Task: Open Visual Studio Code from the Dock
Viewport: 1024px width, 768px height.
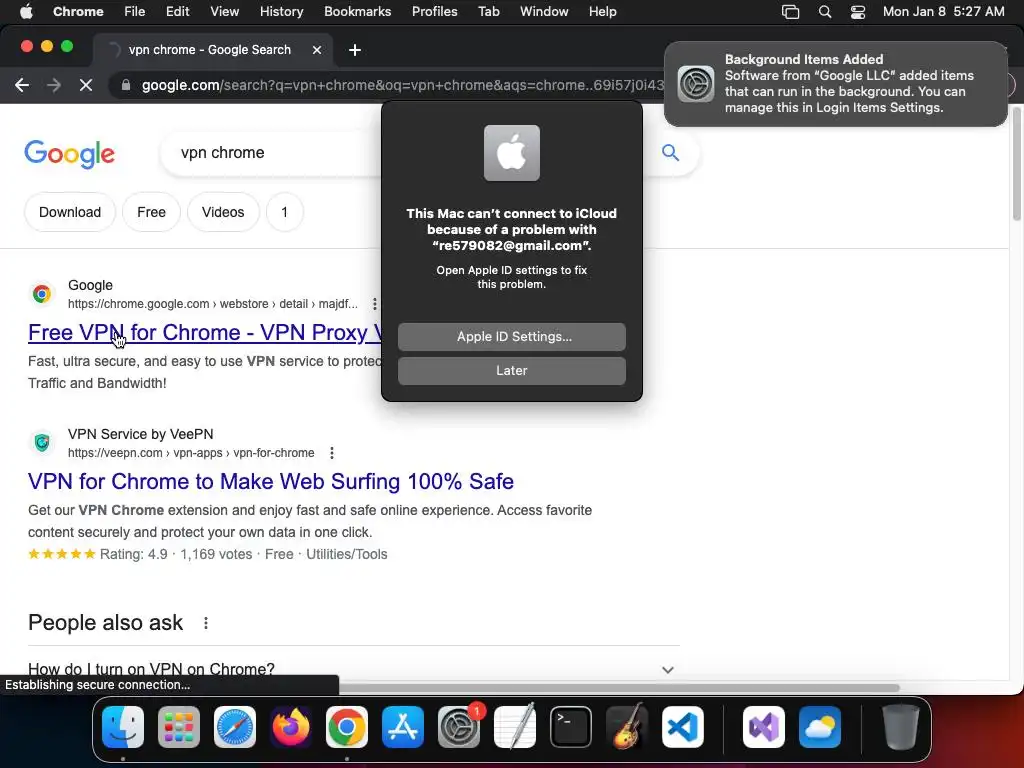Action: [683, 727]
